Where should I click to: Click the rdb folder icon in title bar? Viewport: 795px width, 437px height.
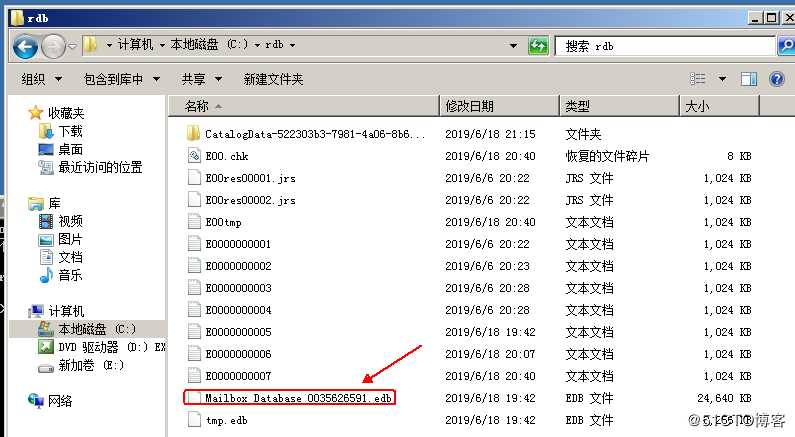[17, 18]
